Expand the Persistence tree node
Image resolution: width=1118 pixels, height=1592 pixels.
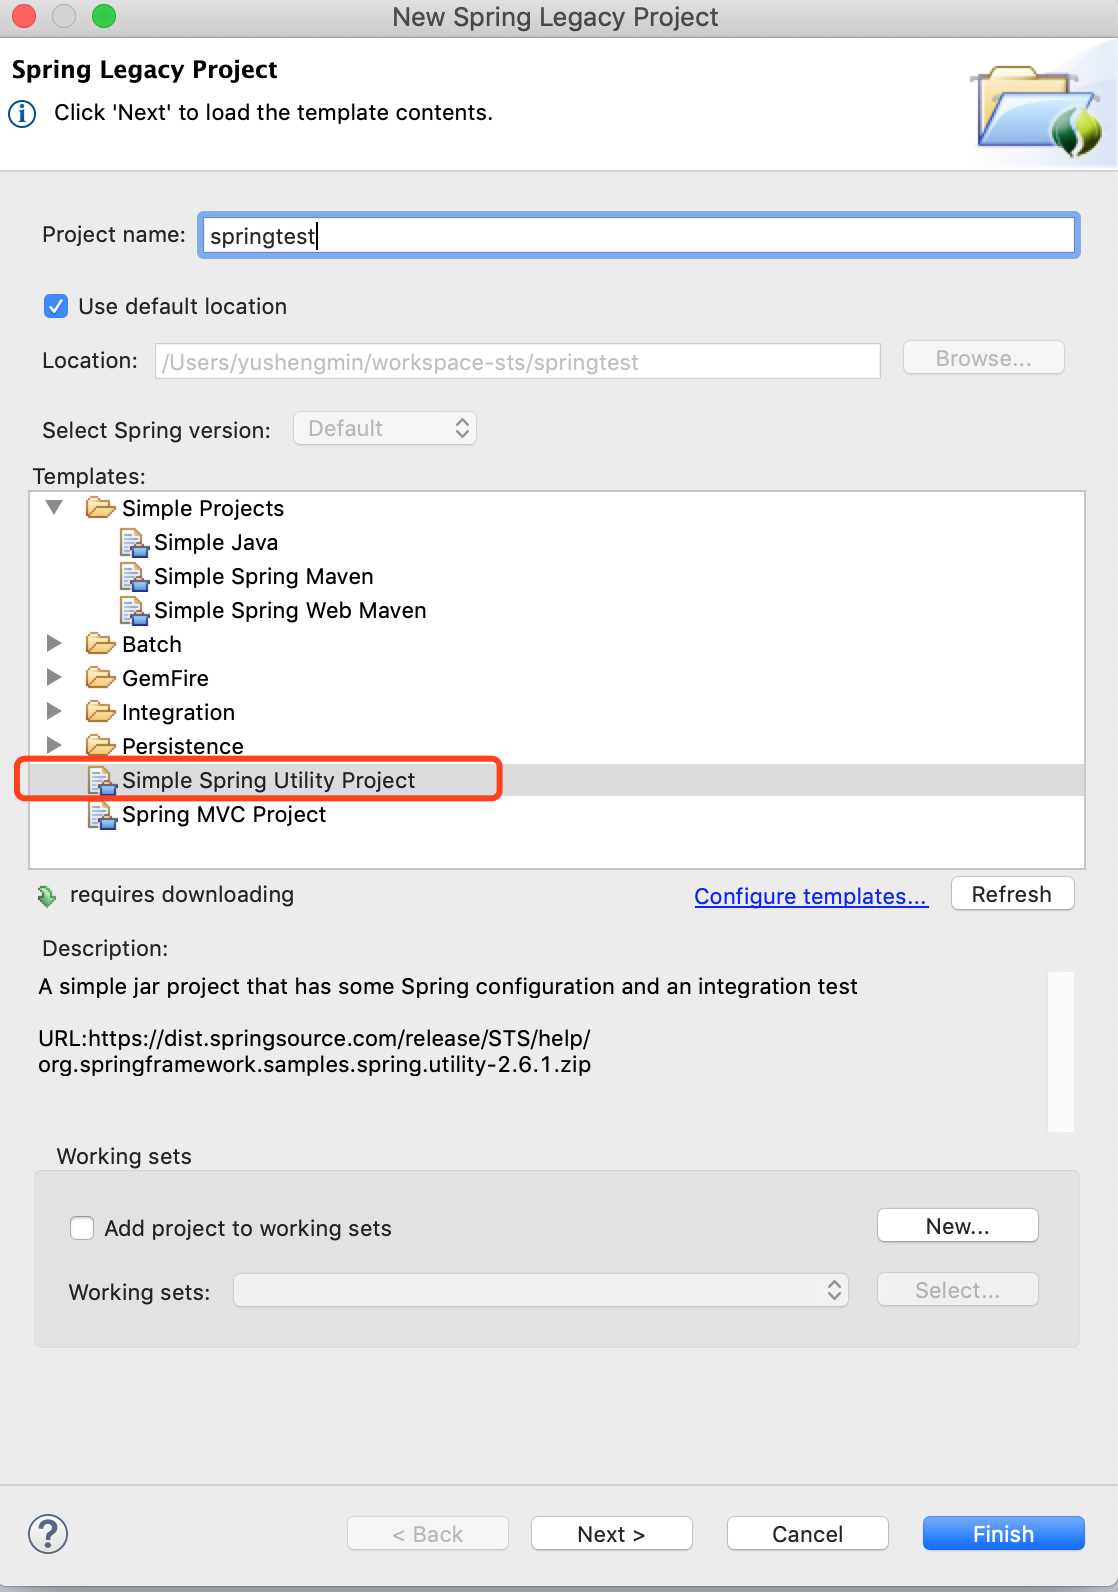click(x=54, y=745)
